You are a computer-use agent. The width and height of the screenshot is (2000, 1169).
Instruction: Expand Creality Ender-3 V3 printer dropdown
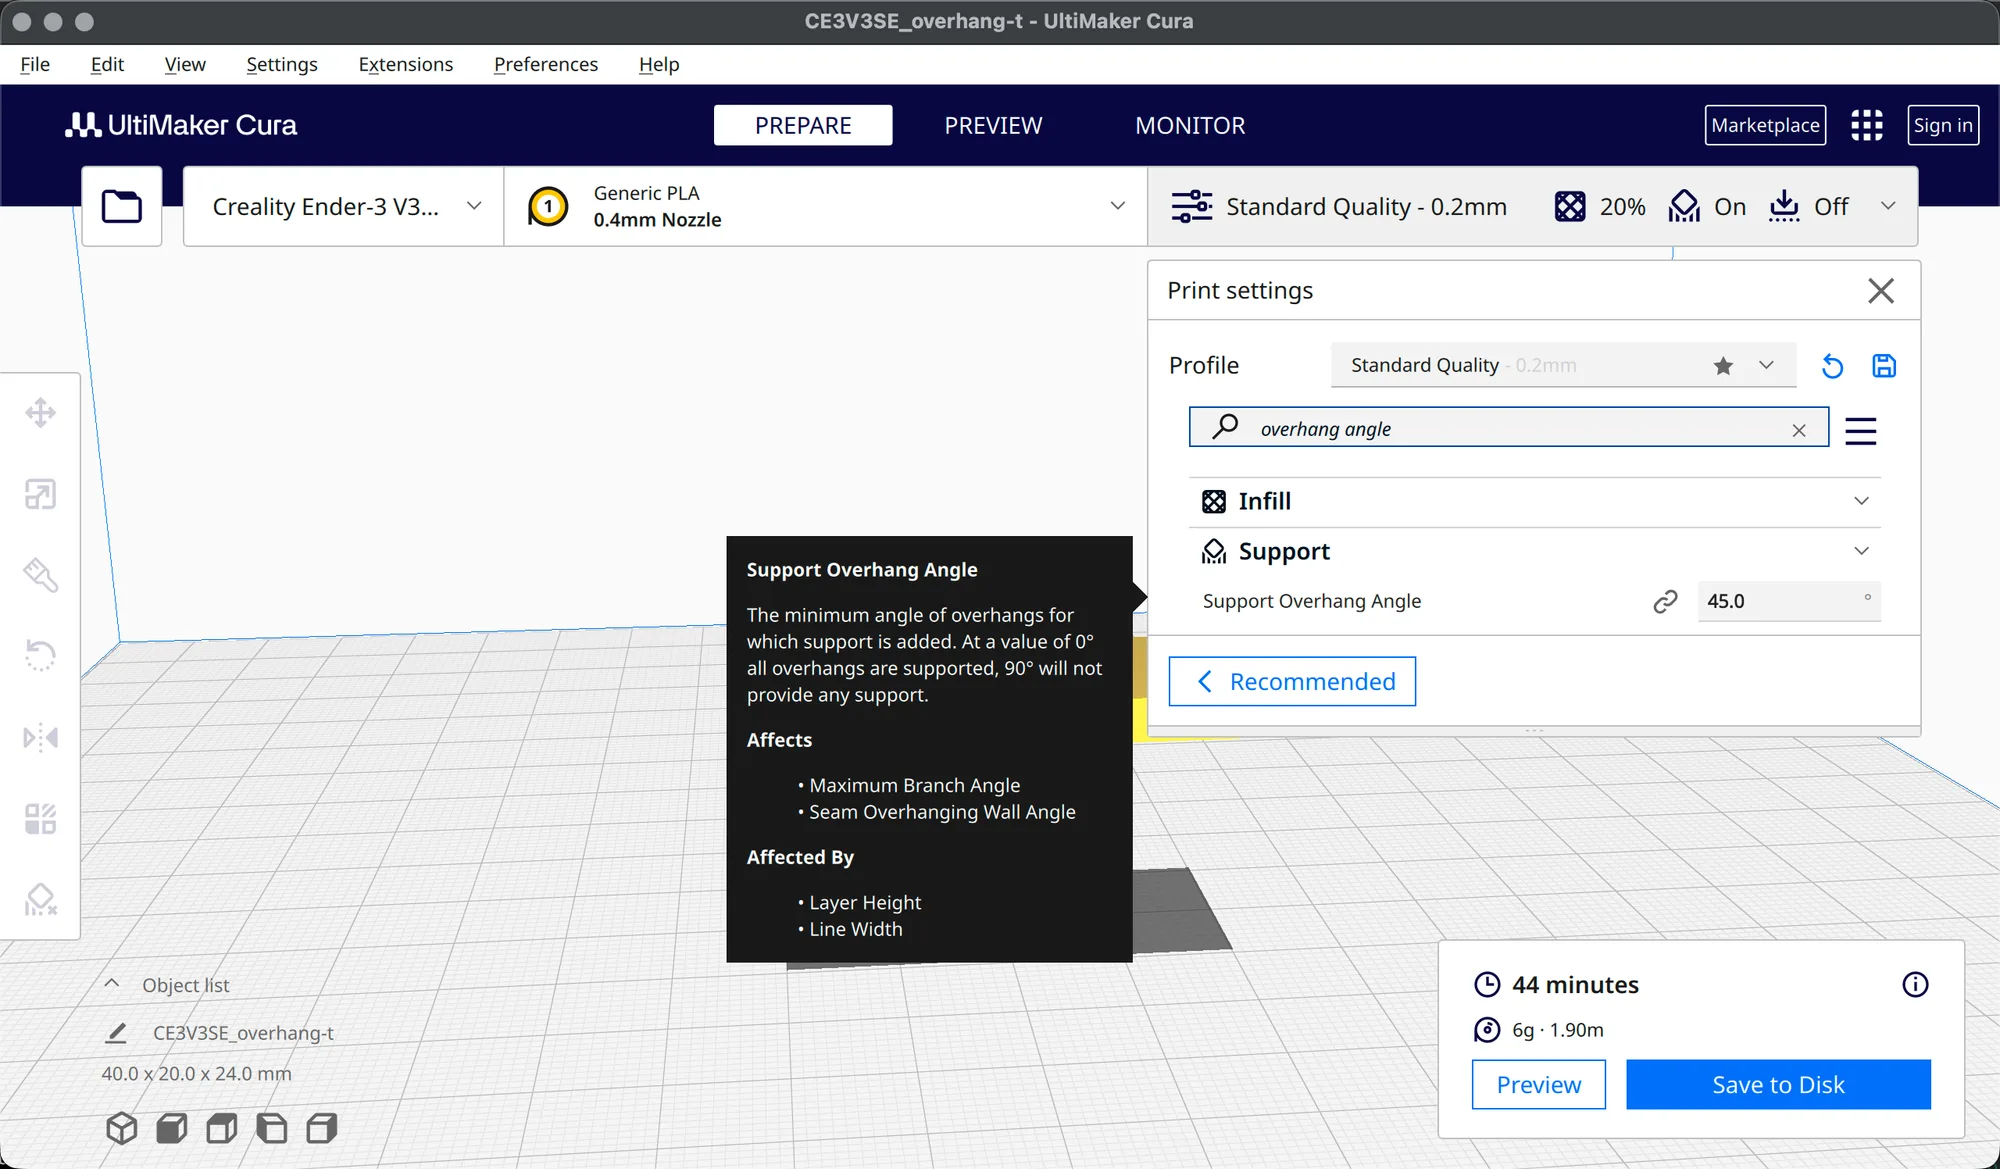[x=343, y=206]
